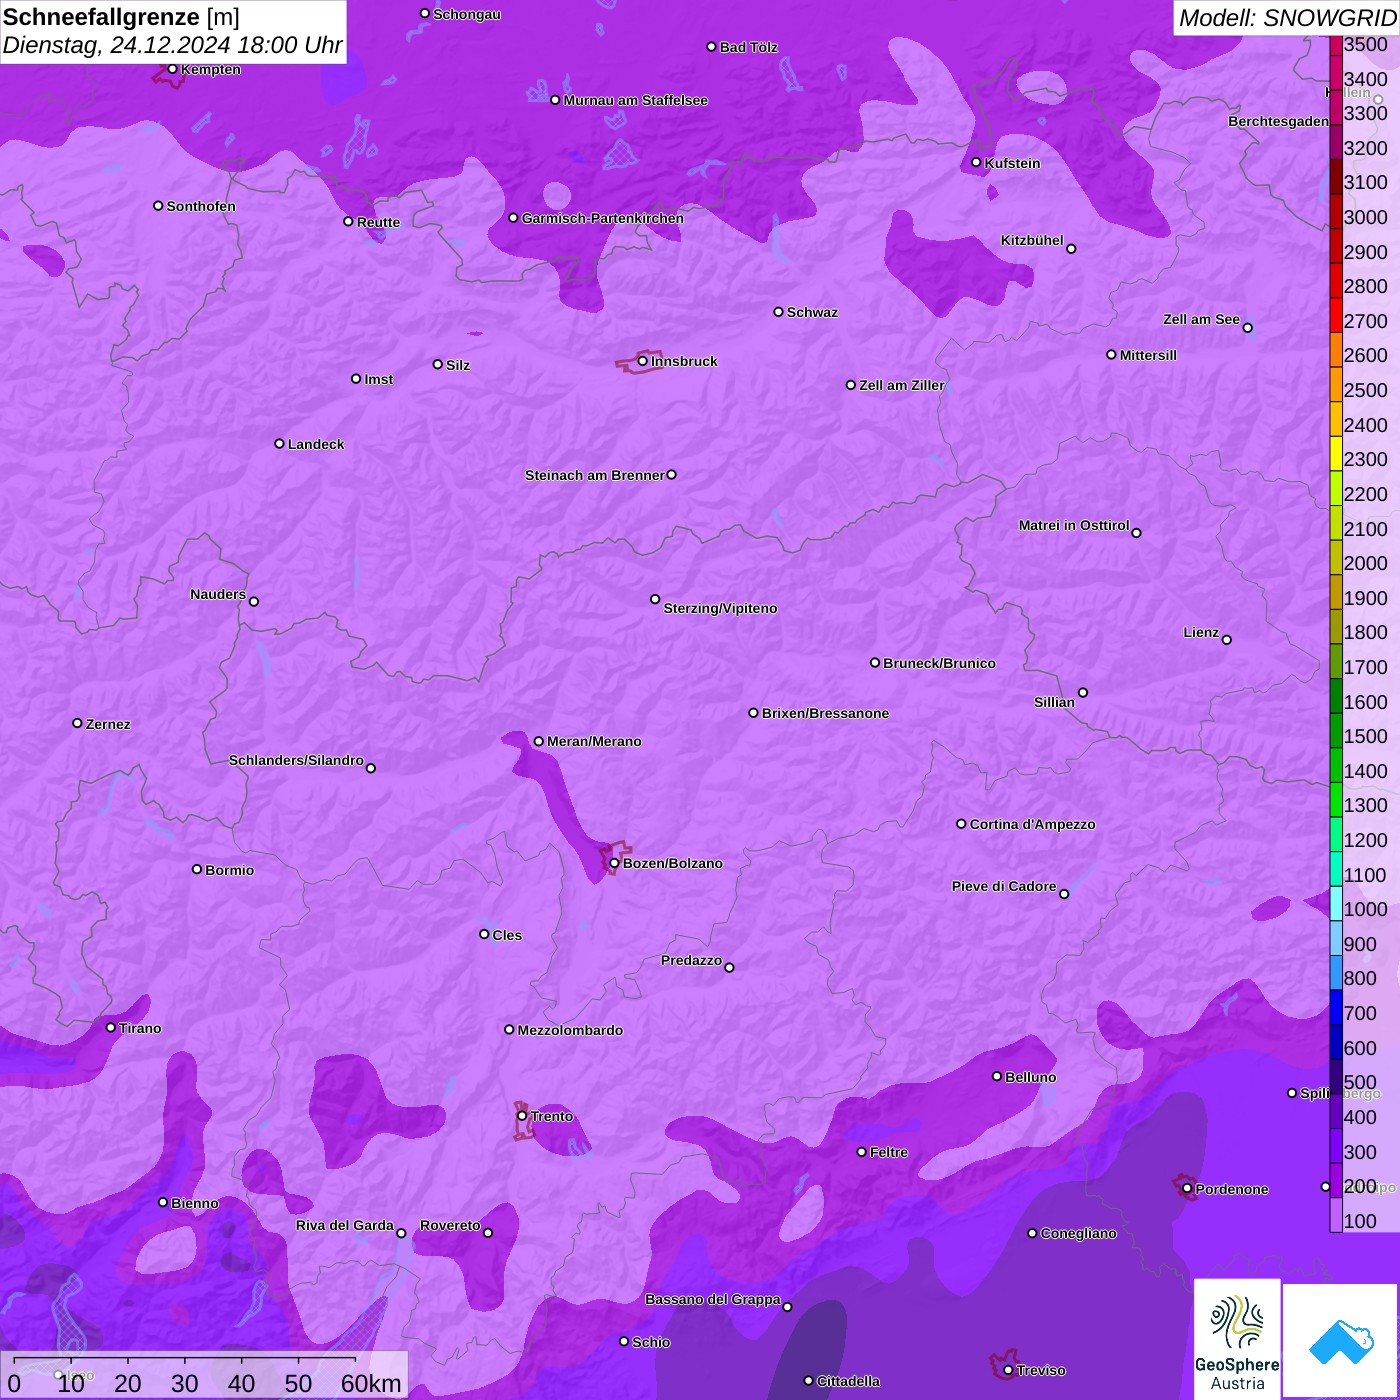Click the Kempten city marker
Screen dimensions: 1400x1400
click(172, 69)
